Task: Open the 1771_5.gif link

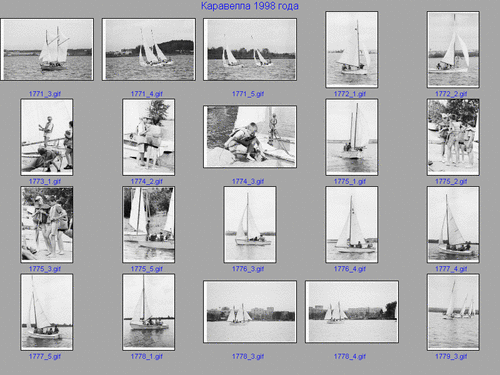Action: coord(248,94)
